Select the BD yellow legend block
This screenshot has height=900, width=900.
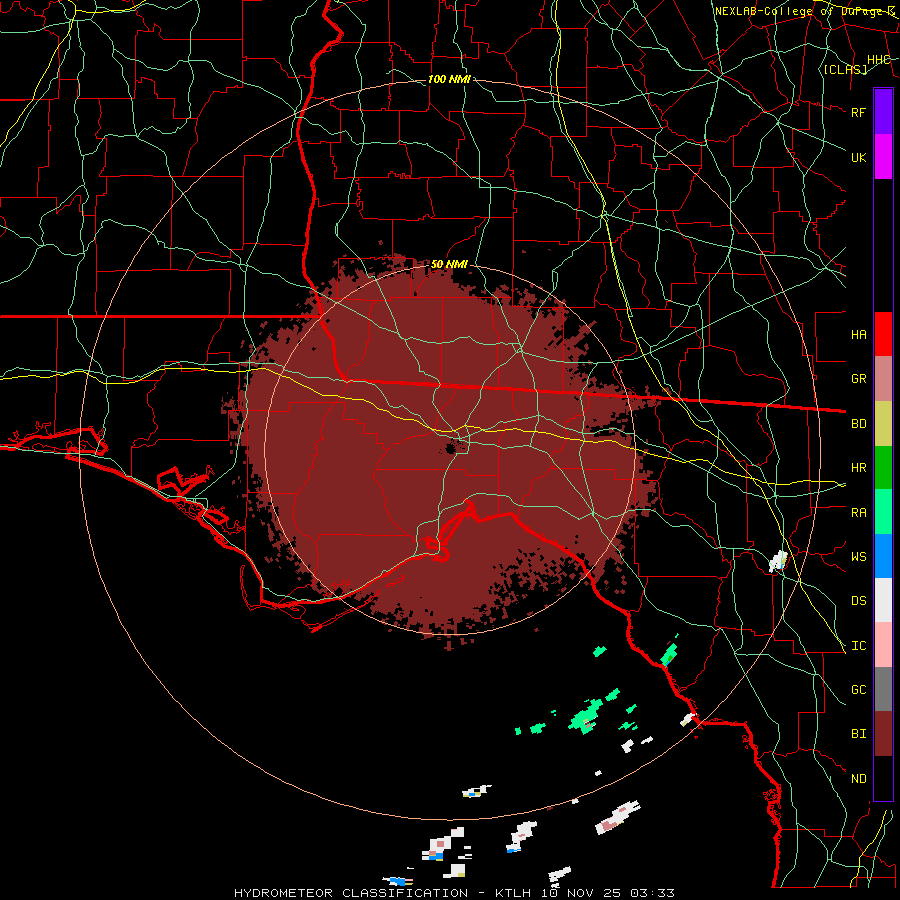click(x=883, y=424)
